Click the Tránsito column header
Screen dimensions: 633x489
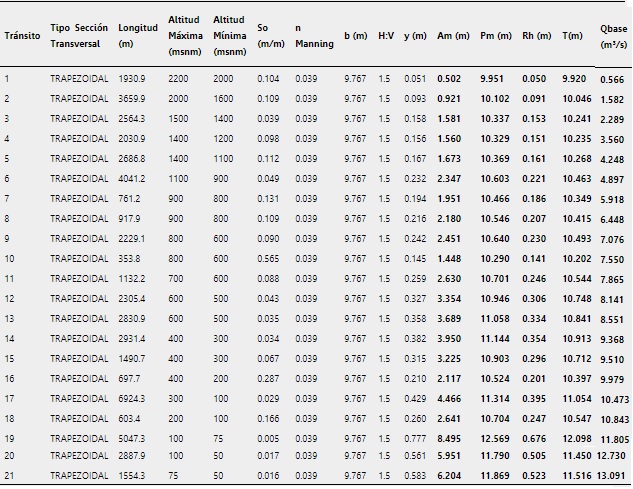tap(22, 36)
